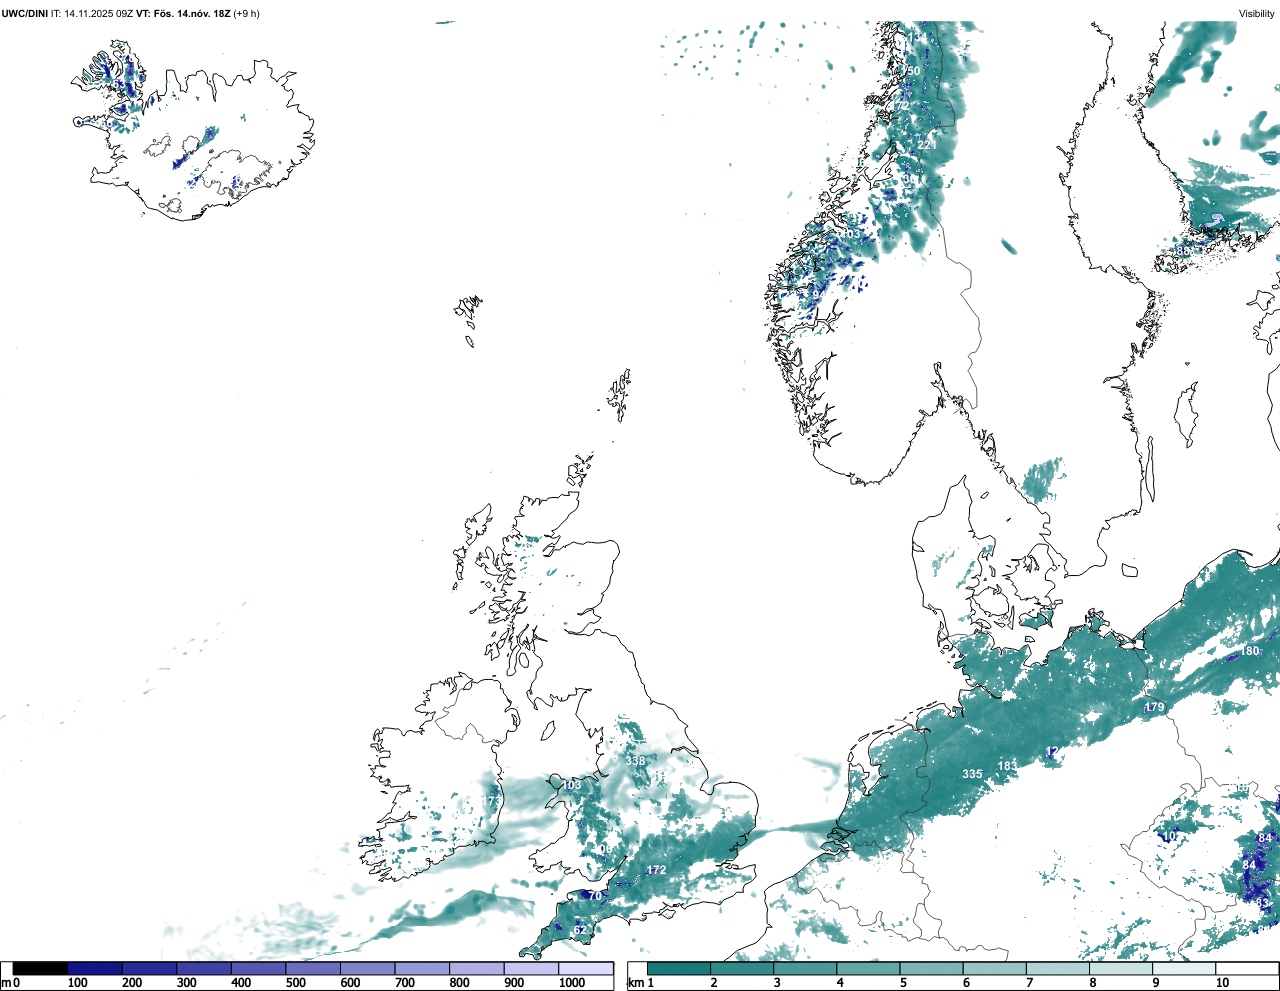Click the 179 visibility value near Polish border

tap(1155, 707)
